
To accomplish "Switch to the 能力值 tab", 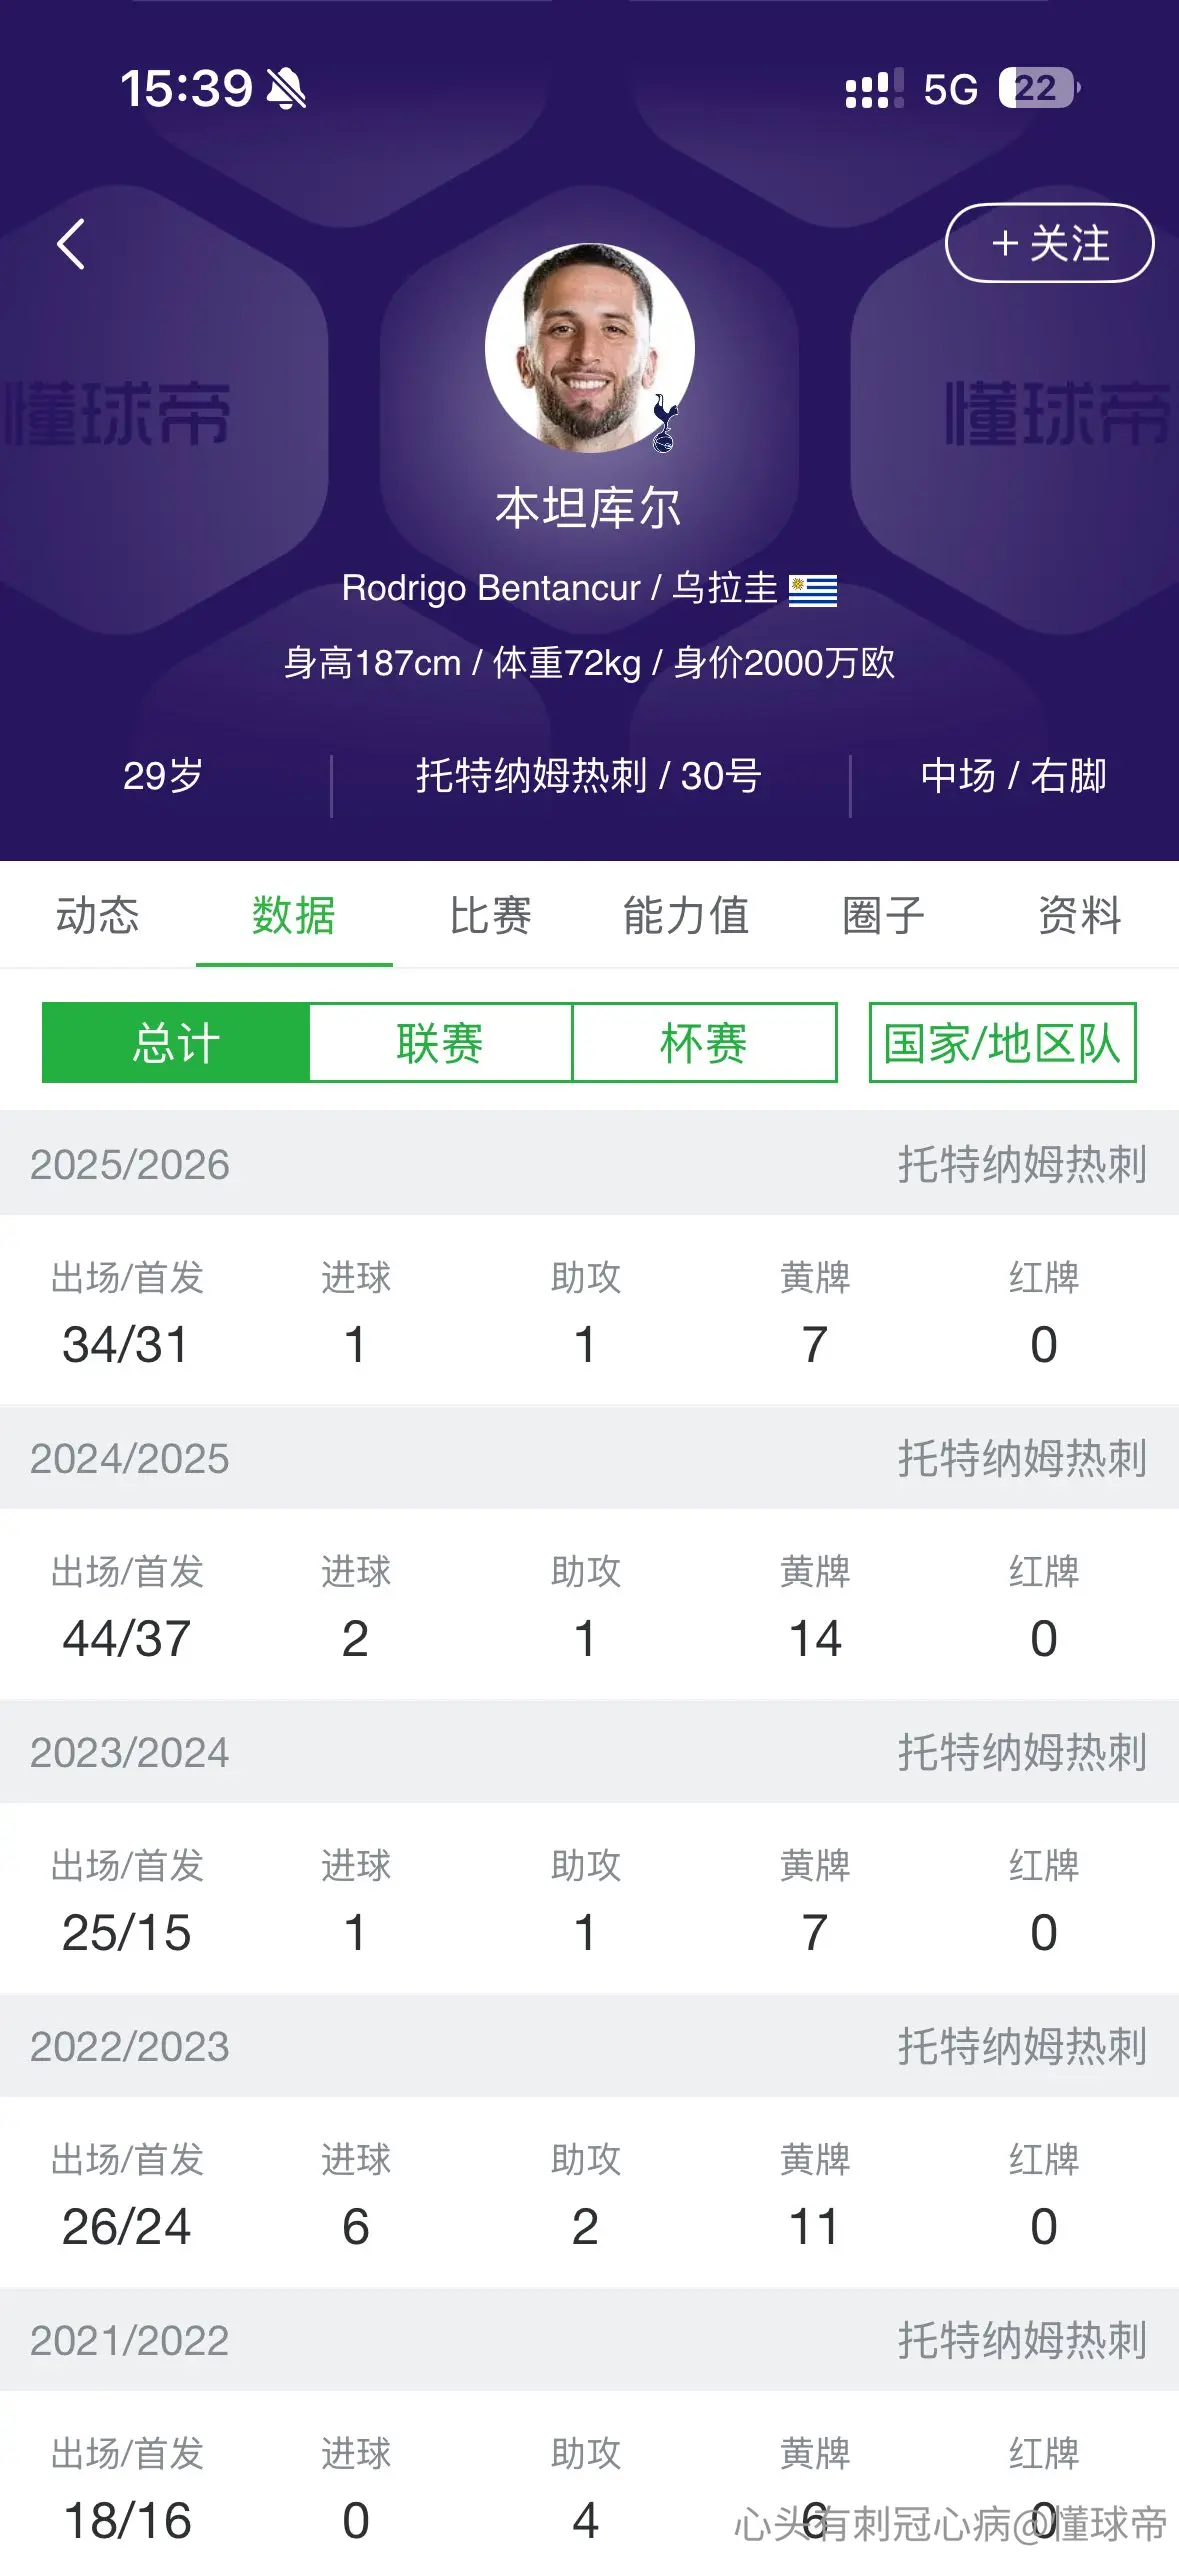I will [686, 915].
